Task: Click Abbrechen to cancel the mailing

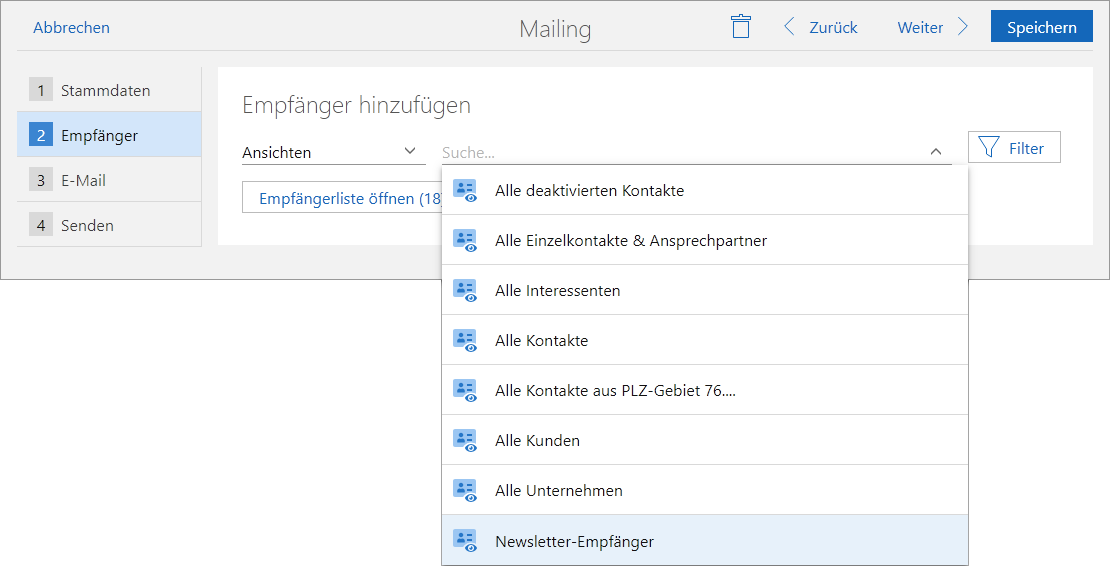Action: click(71, 27)
